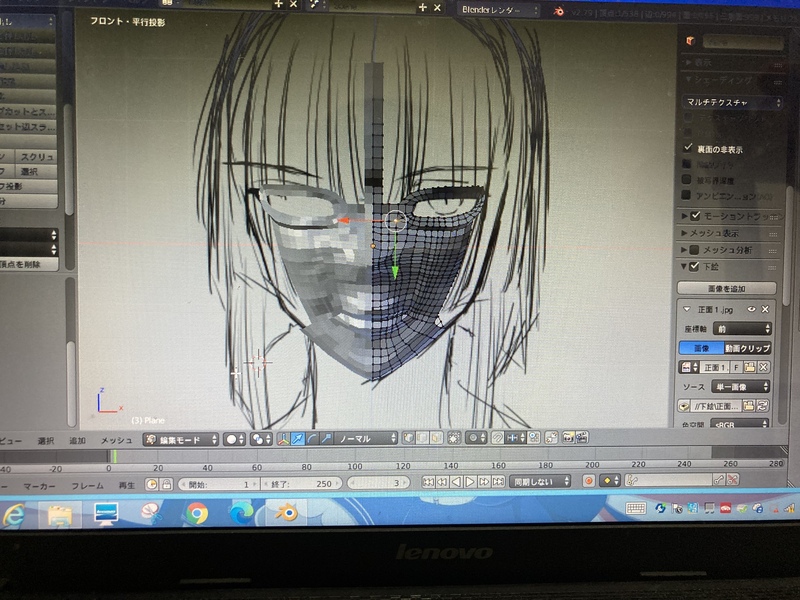Select the rotate manipulator arc icon
Image resolution: width=800 pixels, height=600 pixels.
pos(312,438)
